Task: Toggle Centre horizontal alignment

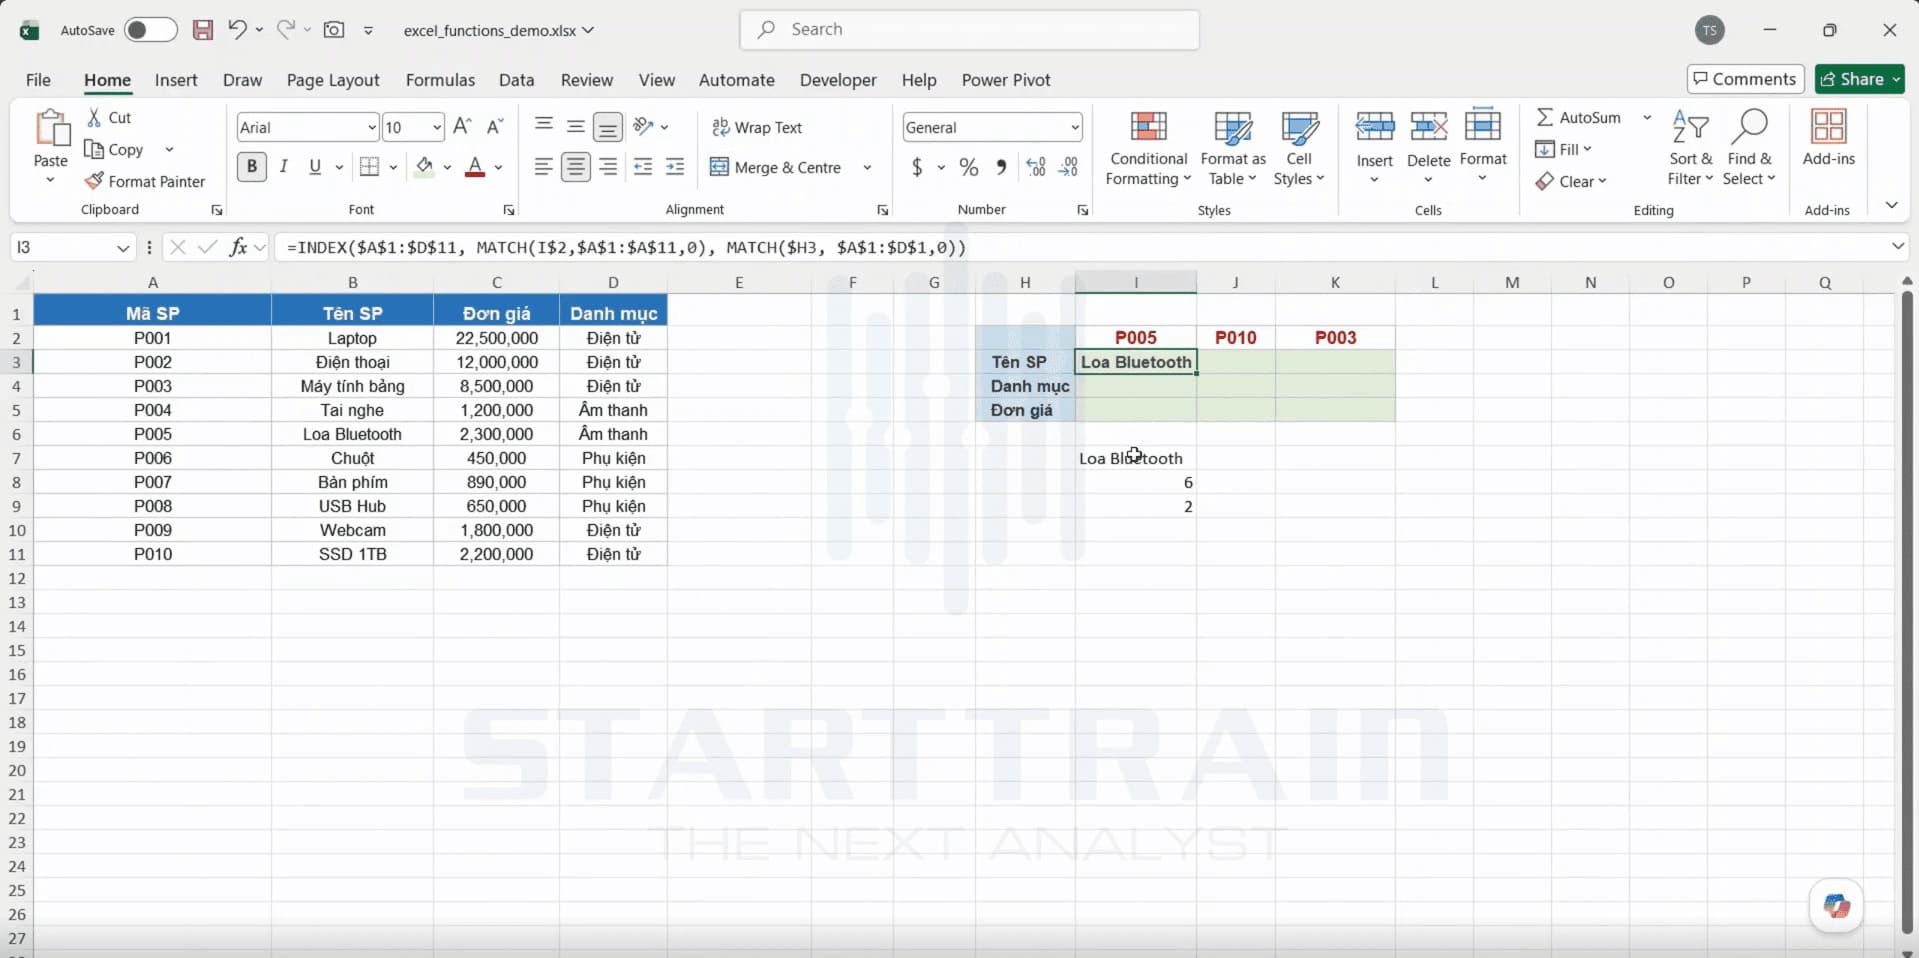Action: [575, 167]
